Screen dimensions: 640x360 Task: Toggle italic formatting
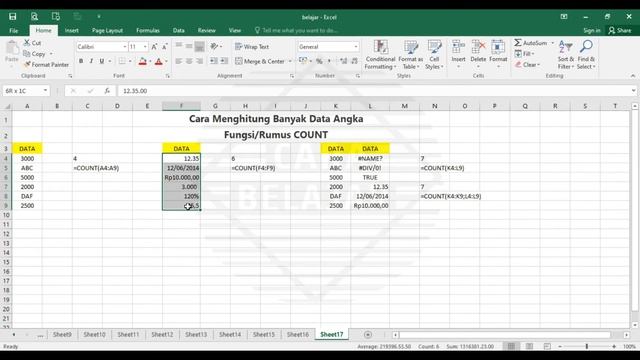click(91, 61)
